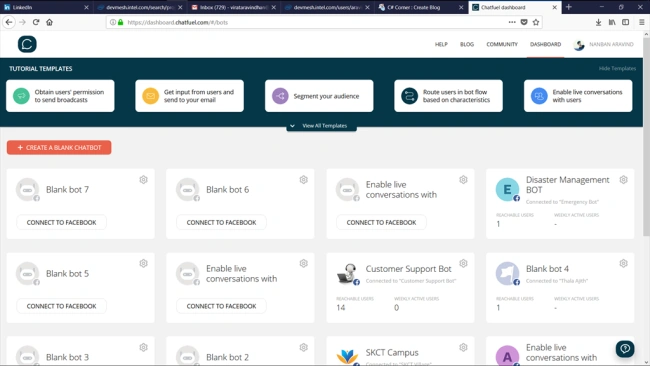The width and height of the screenshot is (650, 366).
Task: Open COMMUNITY in the top navigation
Action: pyautogui.click(x=502, y=44)
